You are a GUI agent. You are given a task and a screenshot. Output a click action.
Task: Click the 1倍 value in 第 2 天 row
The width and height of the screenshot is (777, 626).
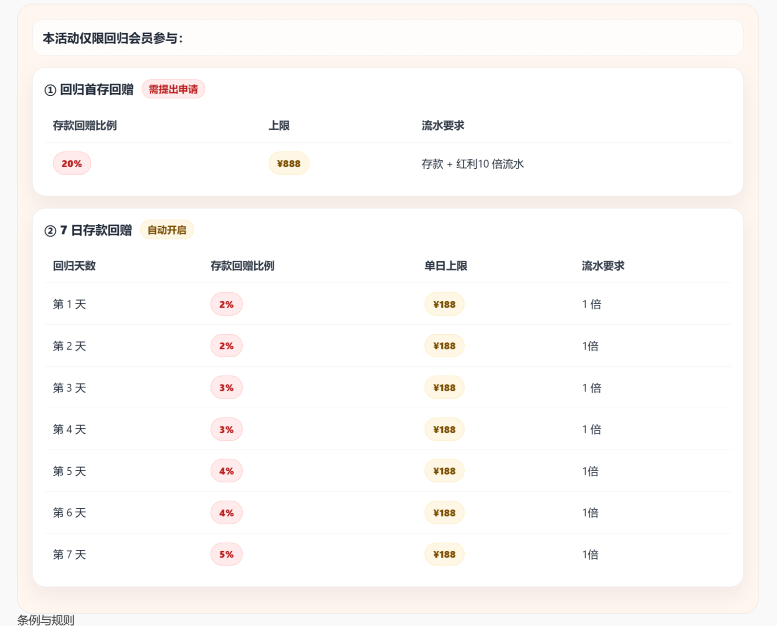pyautogui.click(x=590, y=346)
